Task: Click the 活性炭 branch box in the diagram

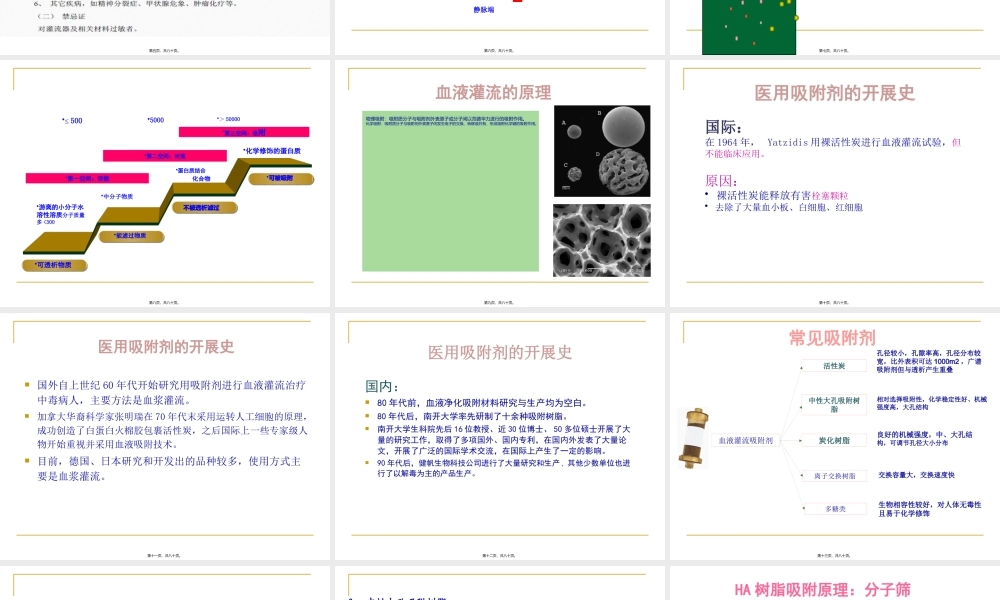Action: (836, 365)
